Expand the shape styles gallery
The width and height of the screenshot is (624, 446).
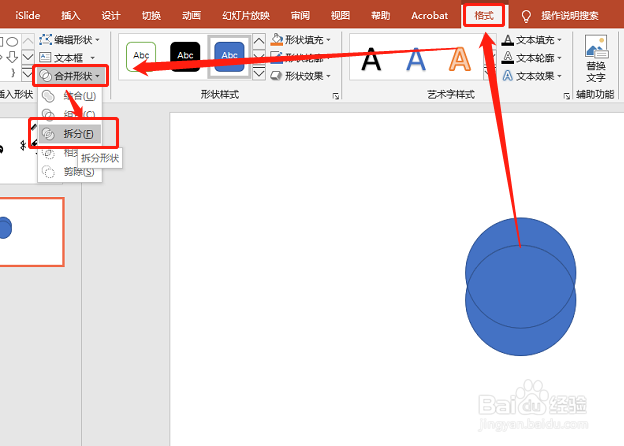pyautogui.click(x=259, y=73)
